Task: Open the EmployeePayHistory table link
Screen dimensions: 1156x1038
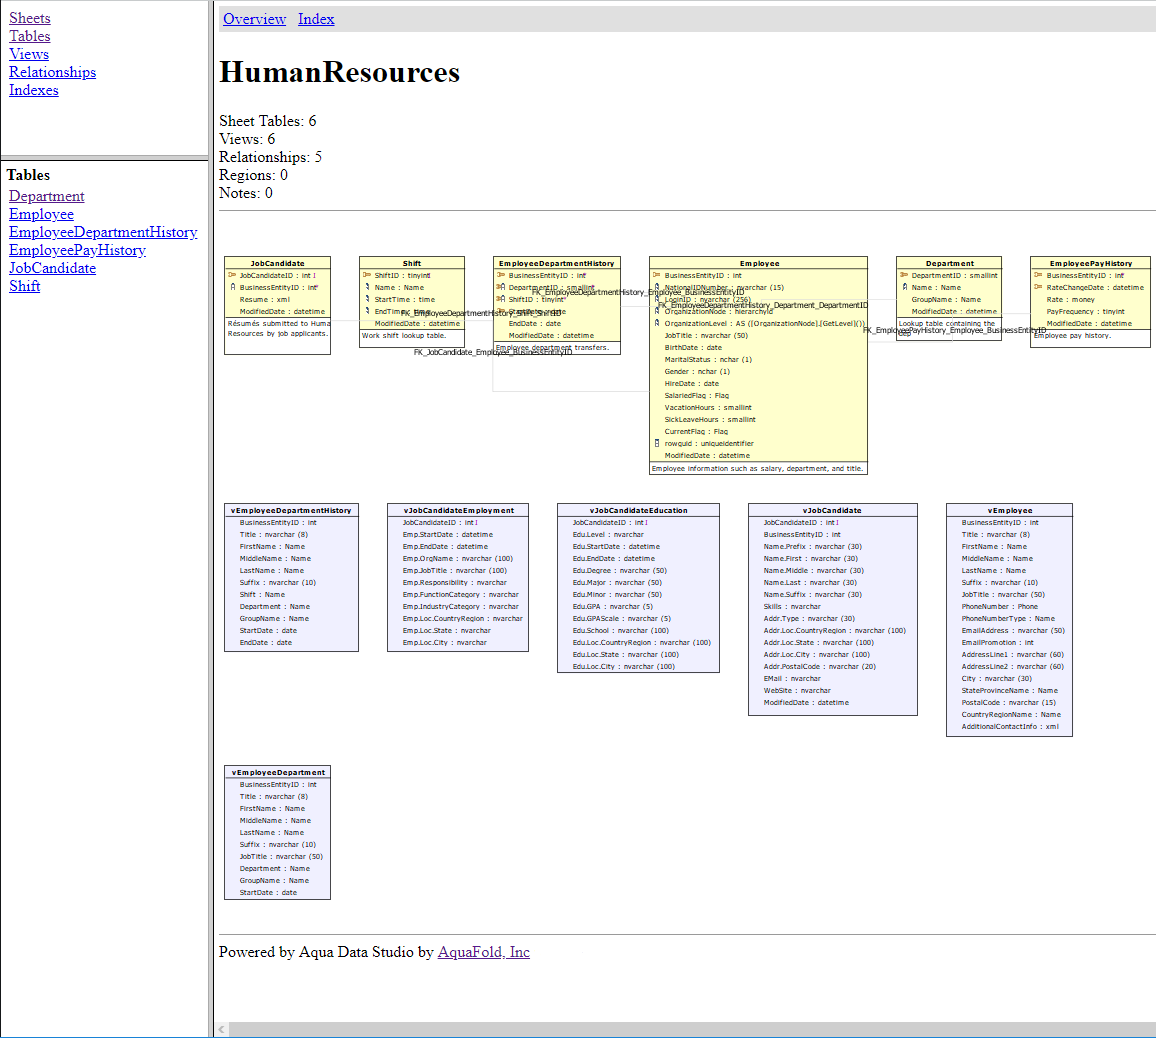Action: [77, 250]
